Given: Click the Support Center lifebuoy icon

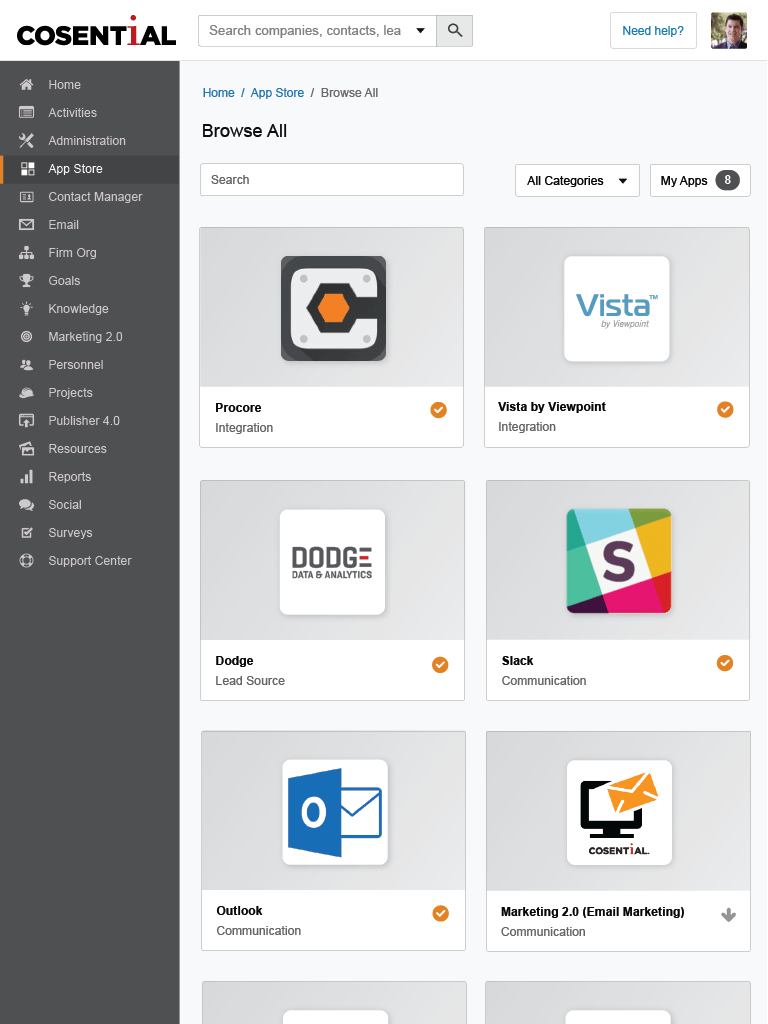Looking at the screenshot, I should [x=26, y=561].
